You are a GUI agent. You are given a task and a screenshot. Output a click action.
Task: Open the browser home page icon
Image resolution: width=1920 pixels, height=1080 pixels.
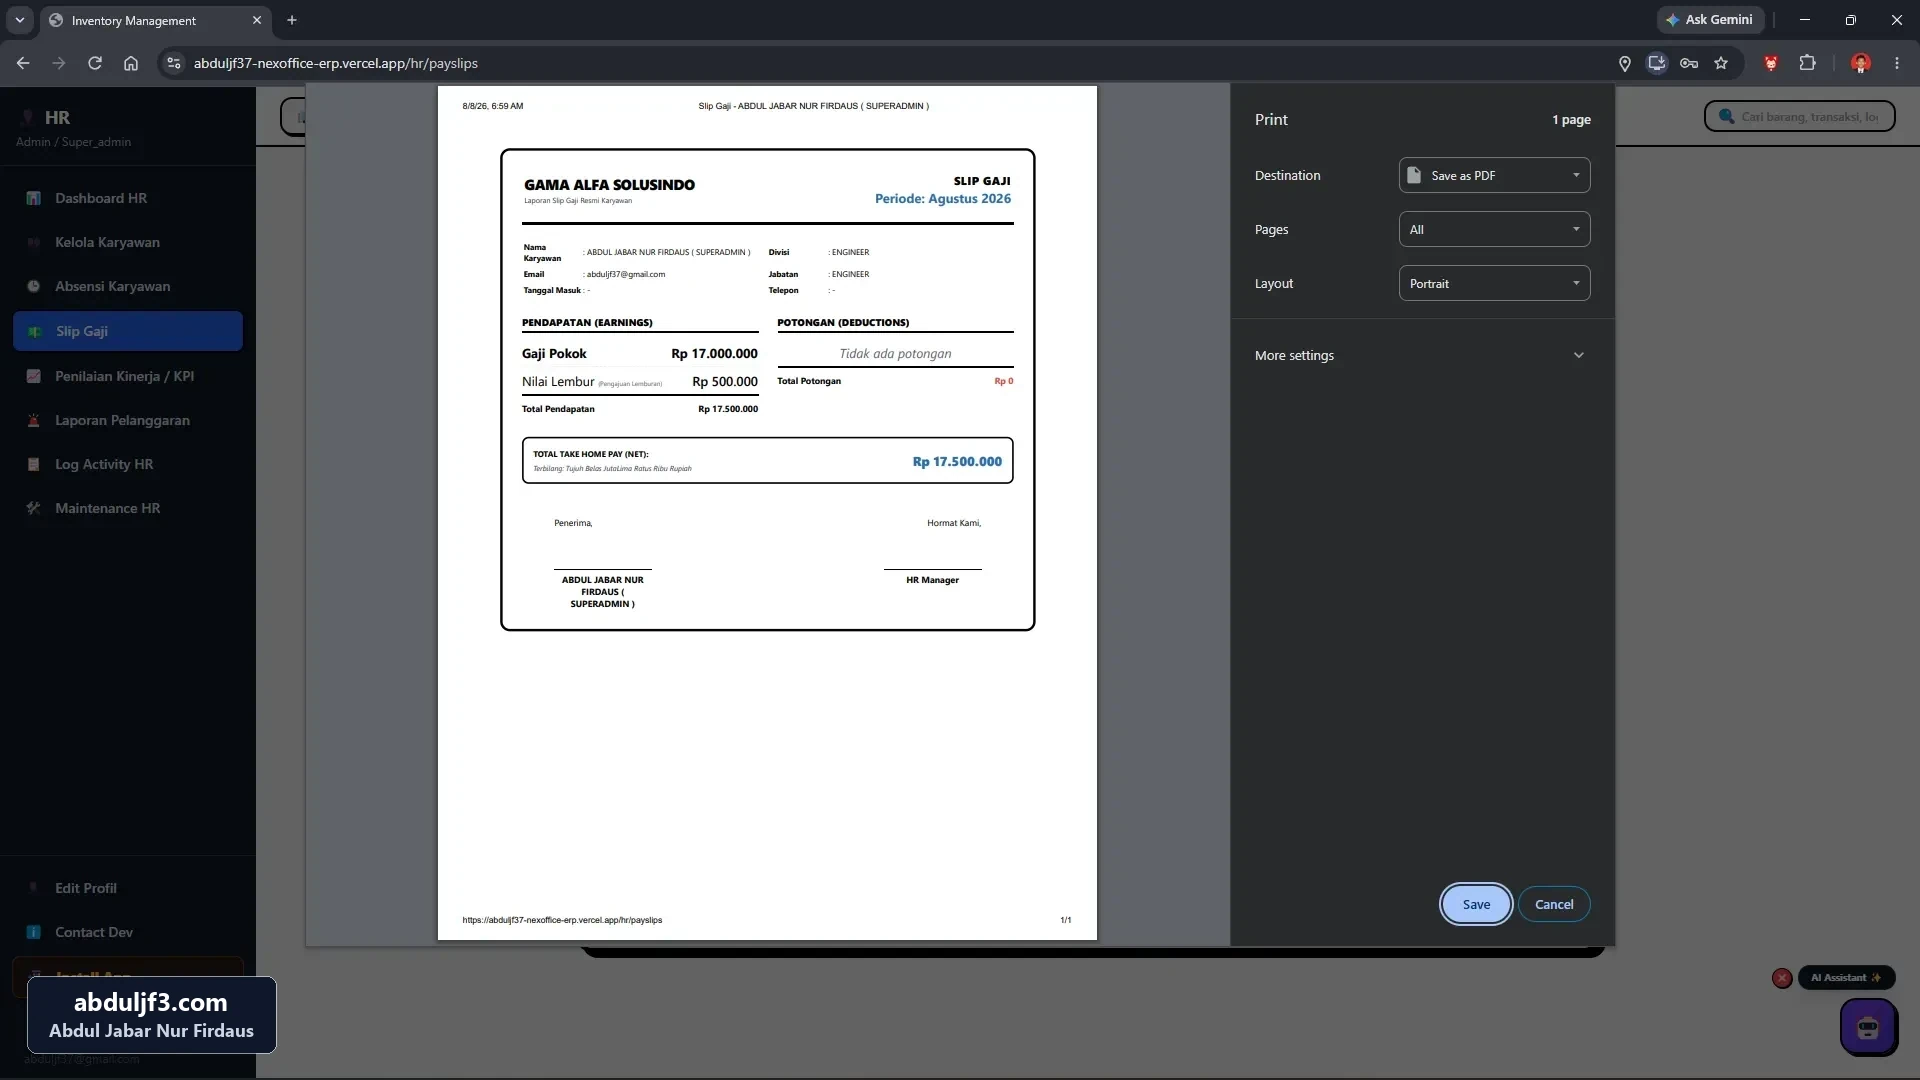(131, 63)
